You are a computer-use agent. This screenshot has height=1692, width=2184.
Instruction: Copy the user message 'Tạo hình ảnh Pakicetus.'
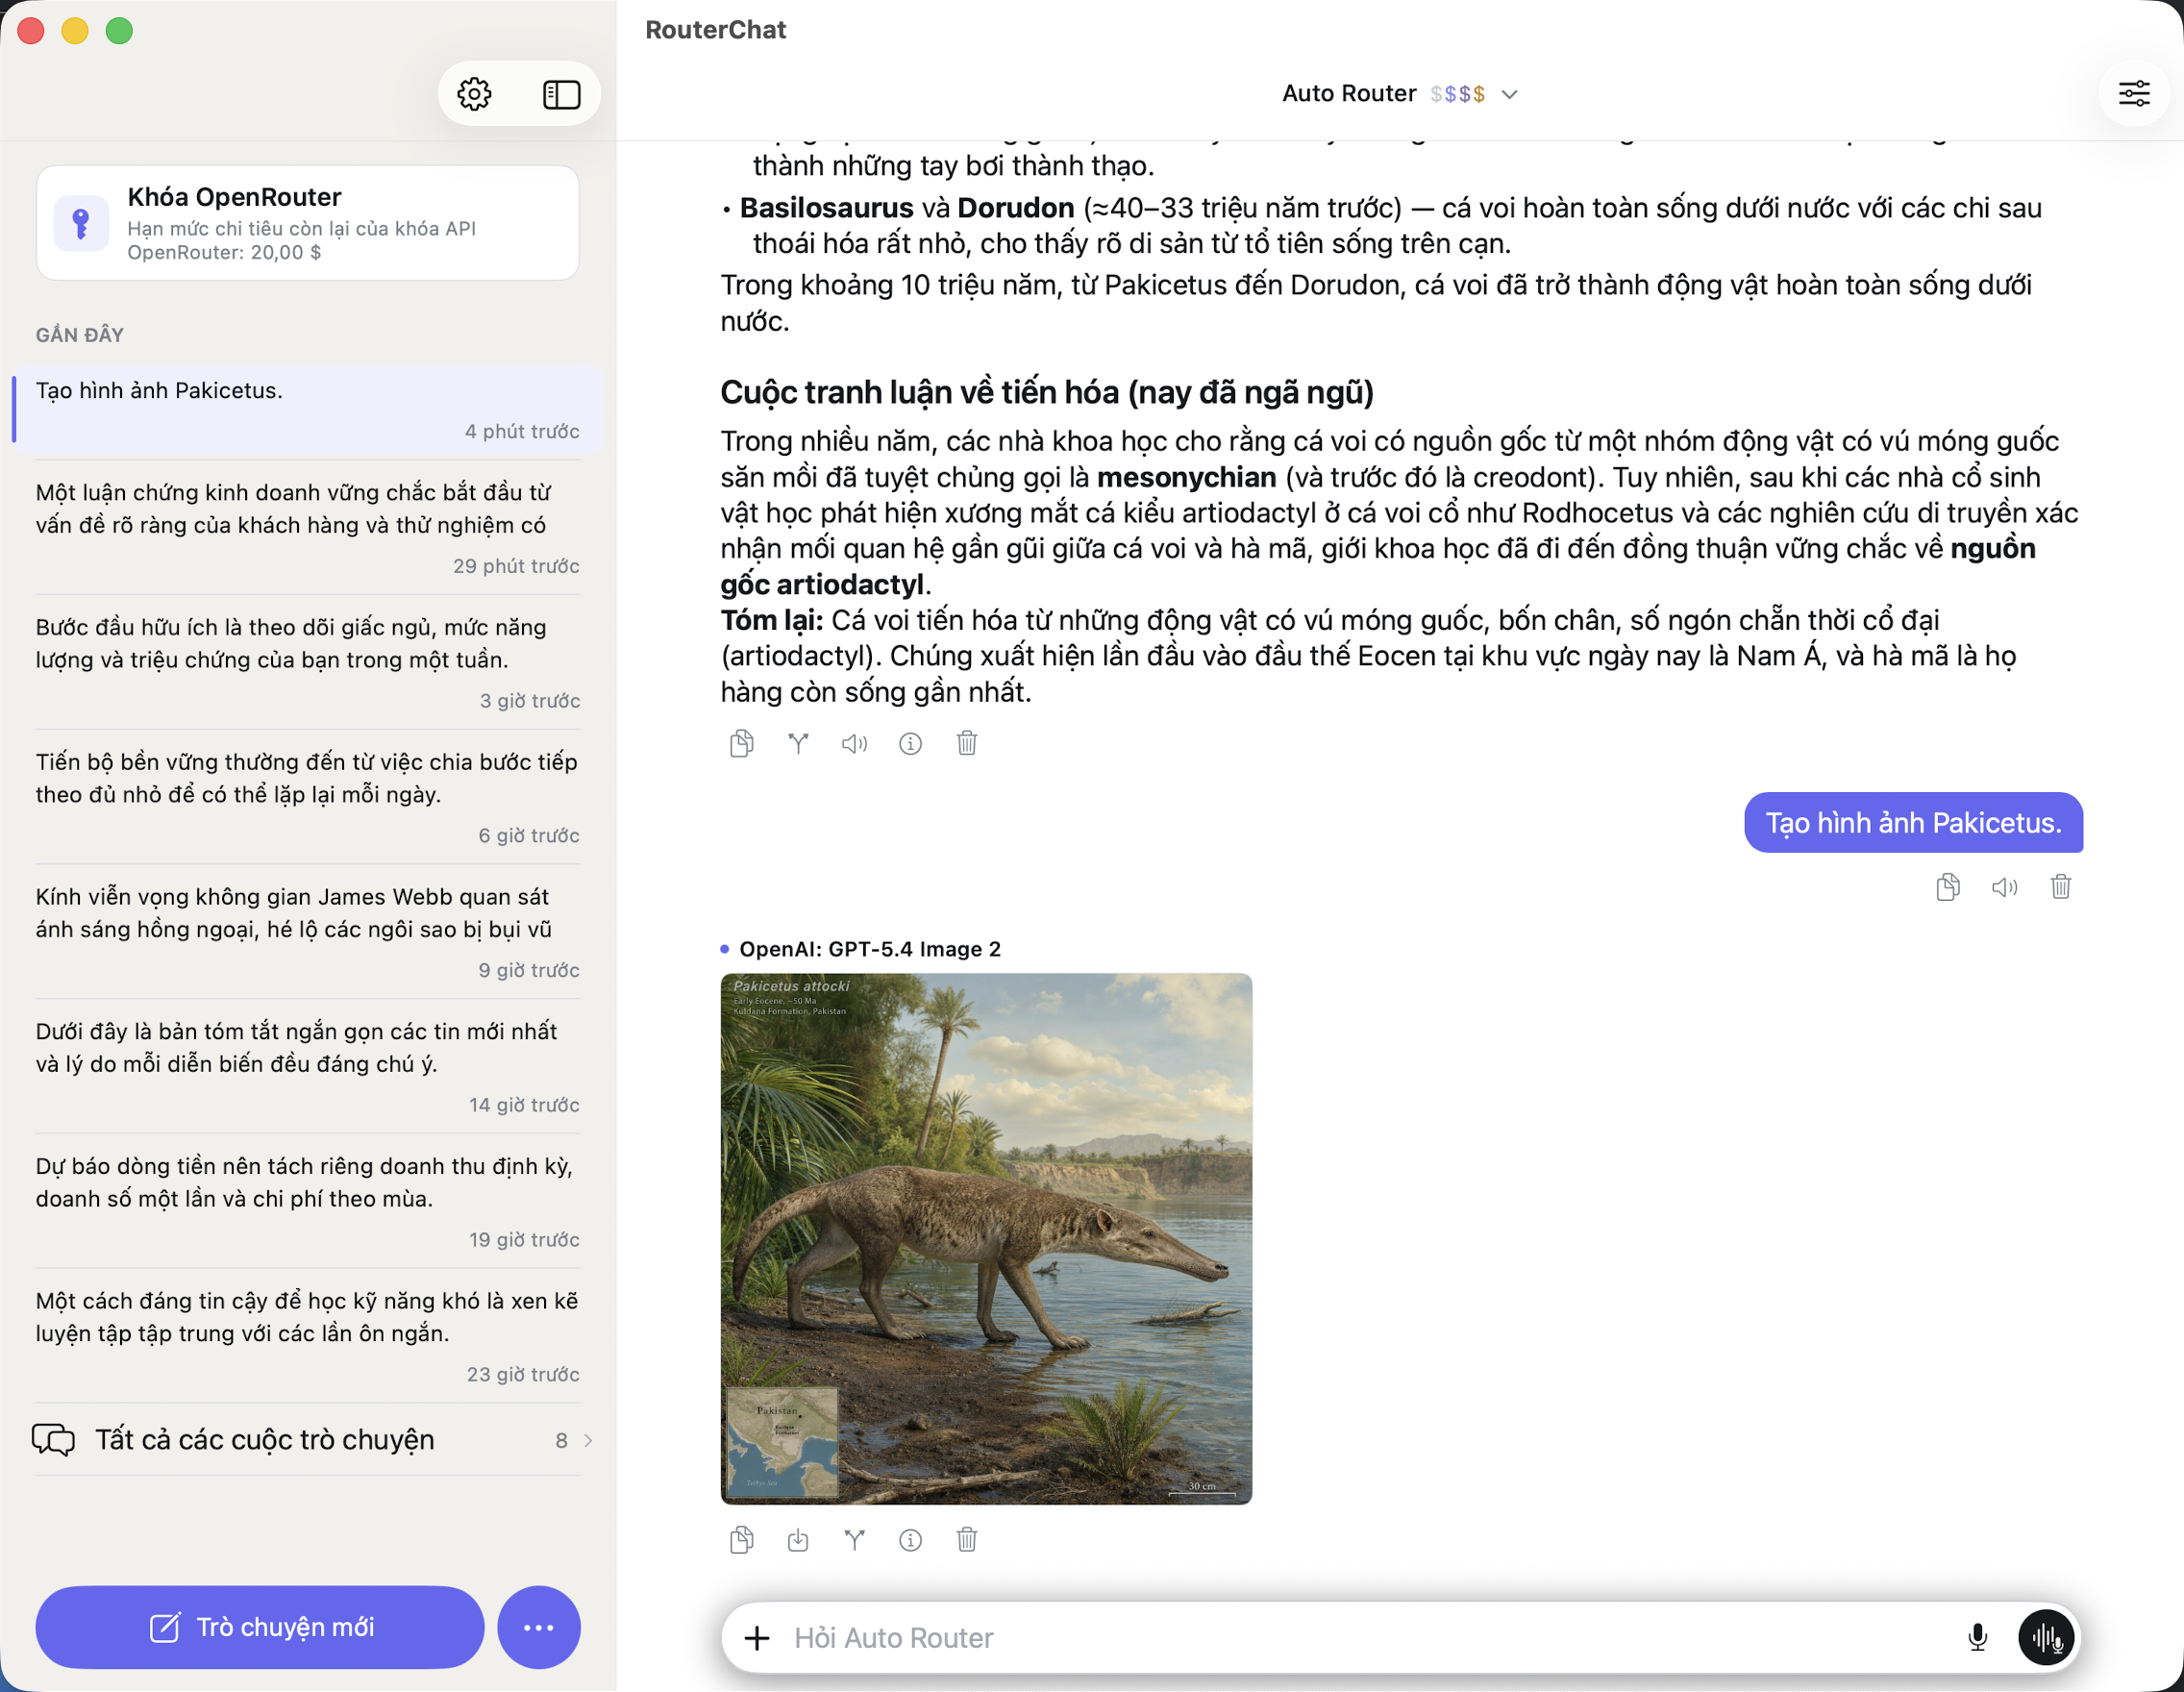pyautogui.click(x=1948, y=887)
